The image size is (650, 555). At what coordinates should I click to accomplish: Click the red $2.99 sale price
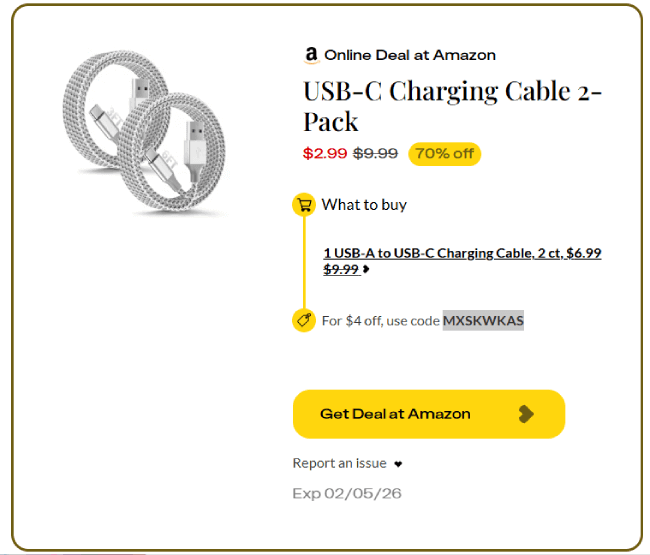click(325, 154)
